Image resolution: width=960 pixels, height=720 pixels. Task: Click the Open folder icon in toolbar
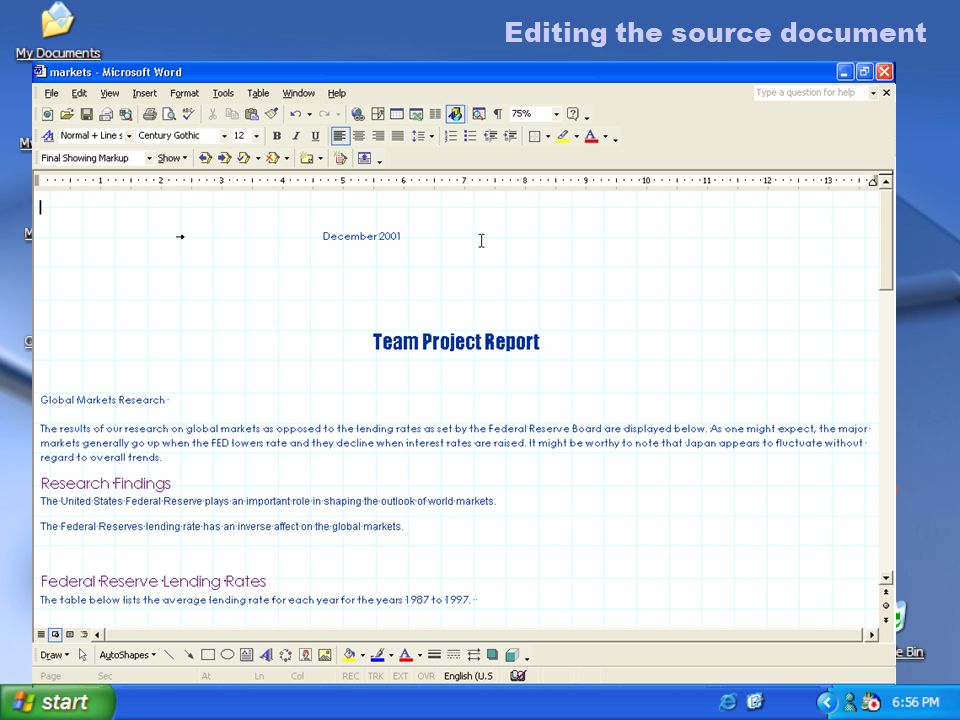67,114
